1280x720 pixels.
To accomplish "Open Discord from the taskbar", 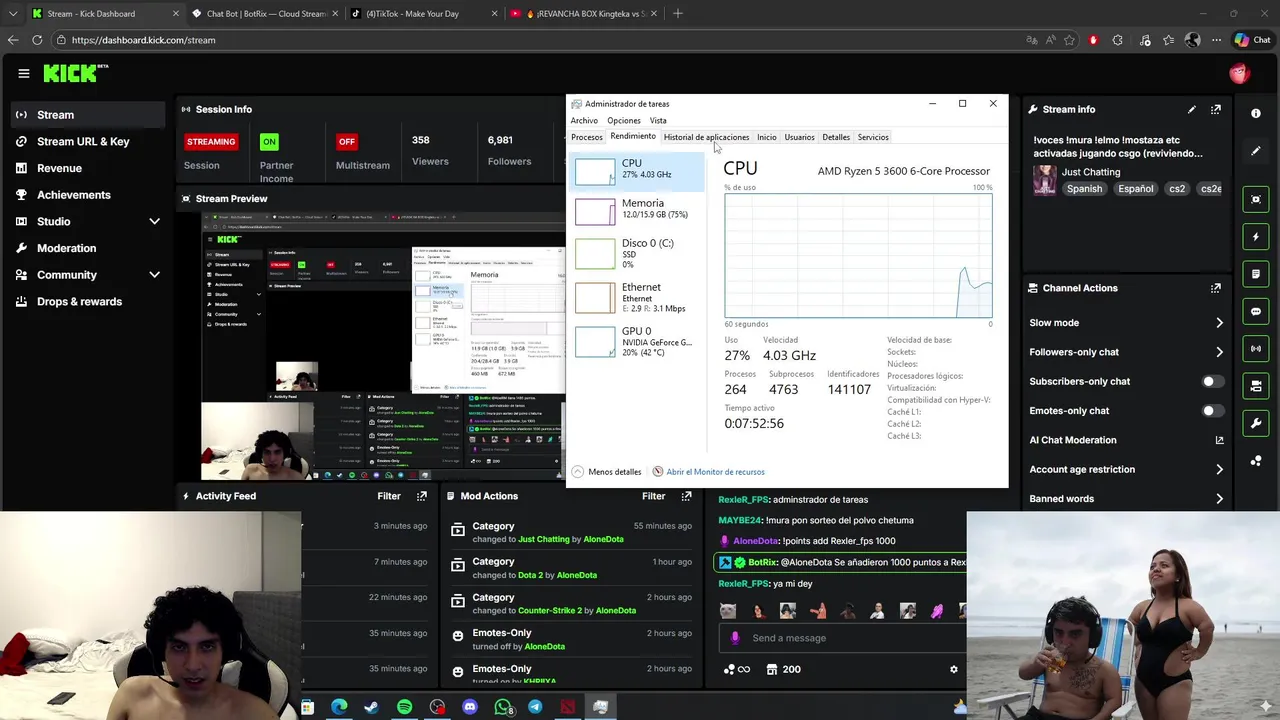I will [x=470, y=707].
